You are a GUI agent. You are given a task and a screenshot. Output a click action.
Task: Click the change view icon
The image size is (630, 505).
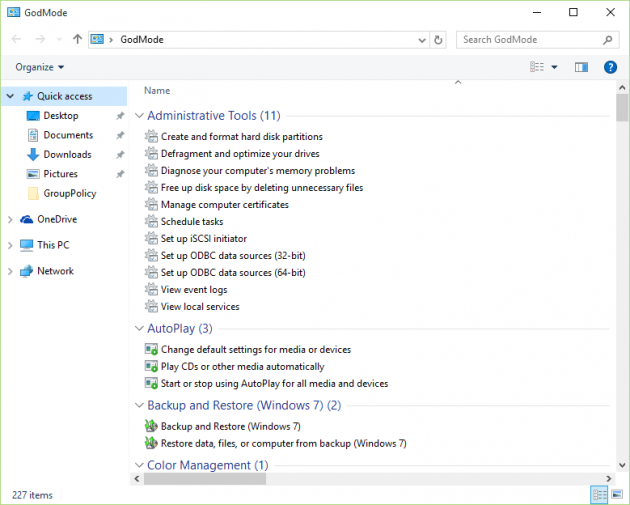tap(537, 67)
